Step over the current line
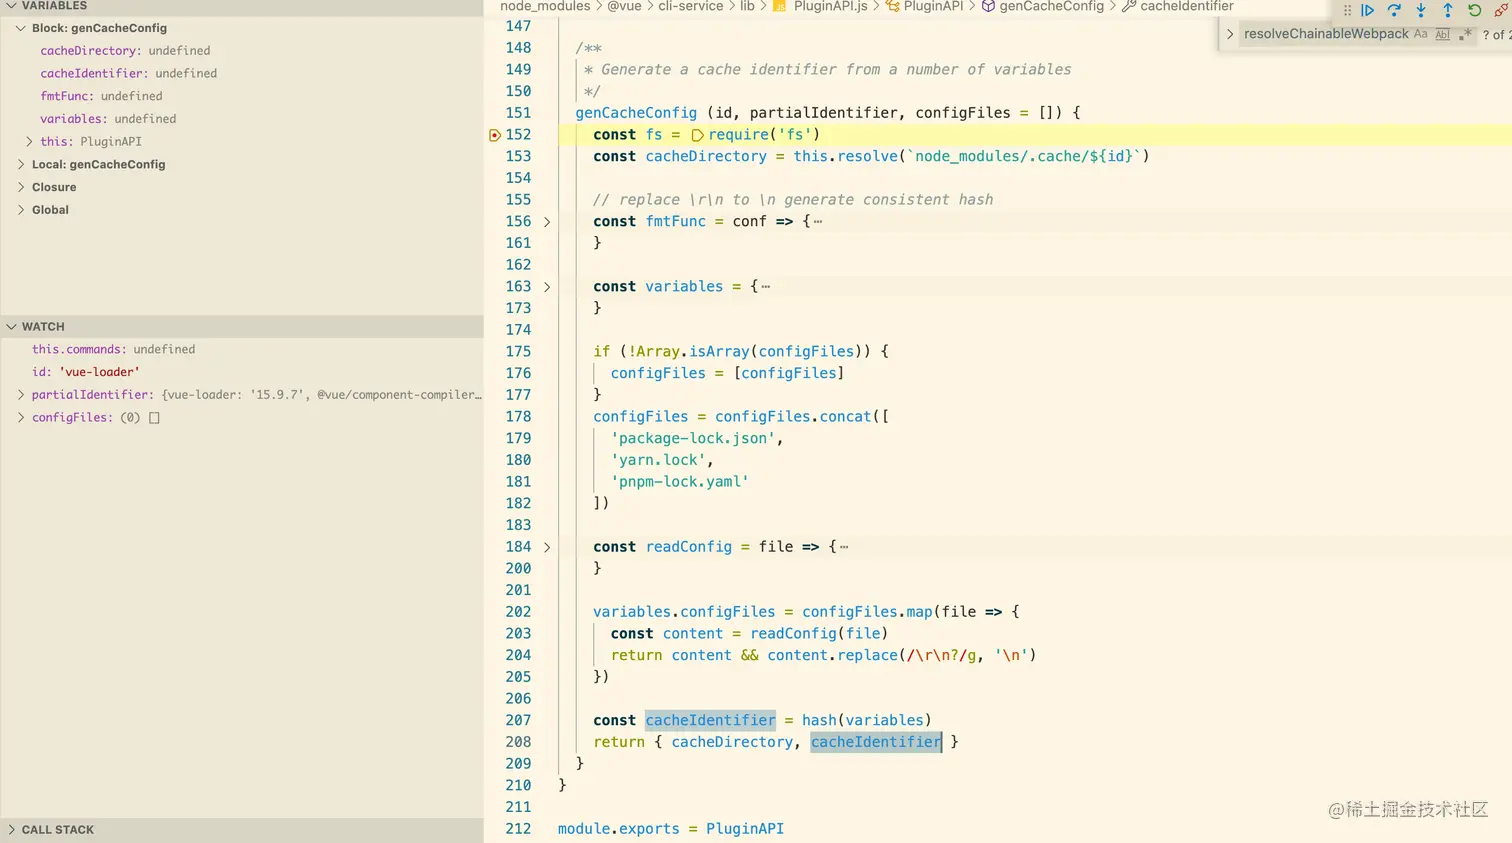This screenshot has height=843, width=1512. 1394,10
